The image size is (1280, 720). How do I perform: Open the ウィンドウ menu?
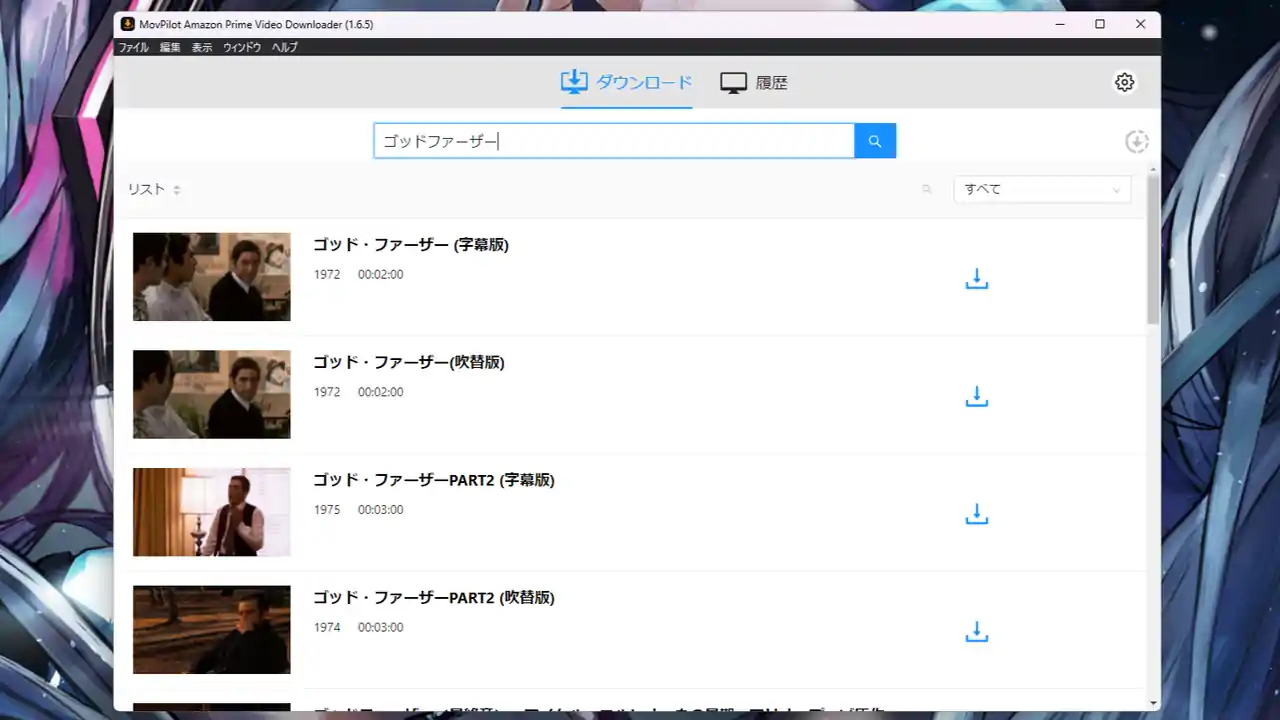tap(242, 47)
